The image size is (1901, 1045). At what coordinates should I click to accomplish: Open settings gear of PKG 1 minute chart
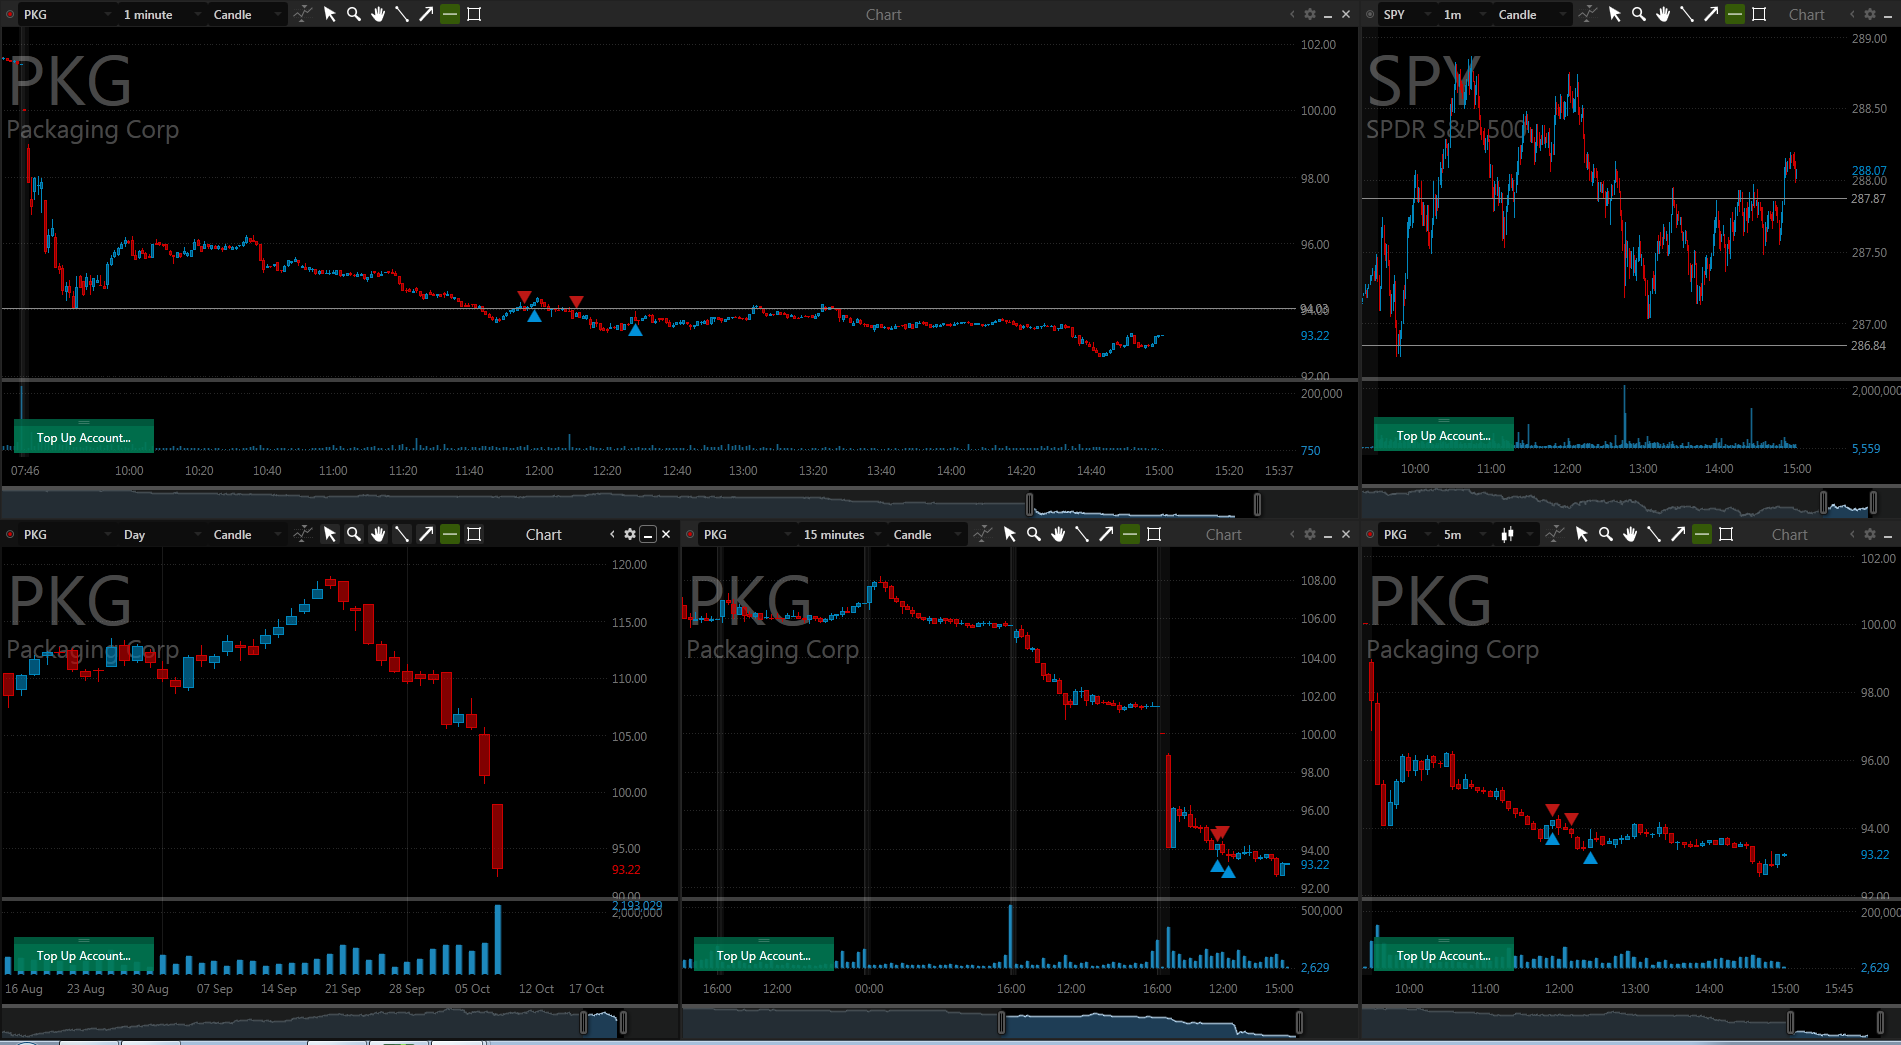coord(1310,14)
